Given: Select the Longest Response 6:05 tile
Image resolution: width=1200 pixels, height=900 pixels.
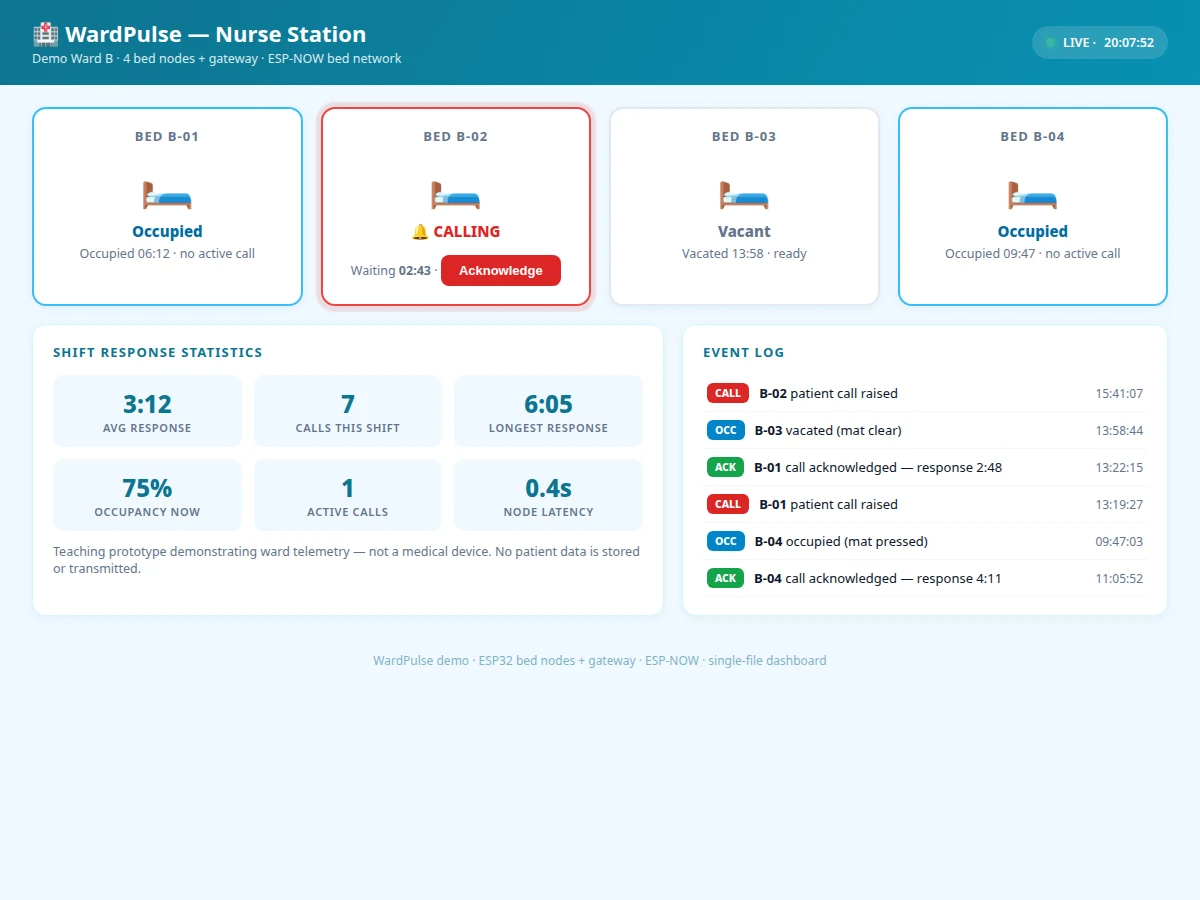Looking at the screenshot, I should coord(548,411).
